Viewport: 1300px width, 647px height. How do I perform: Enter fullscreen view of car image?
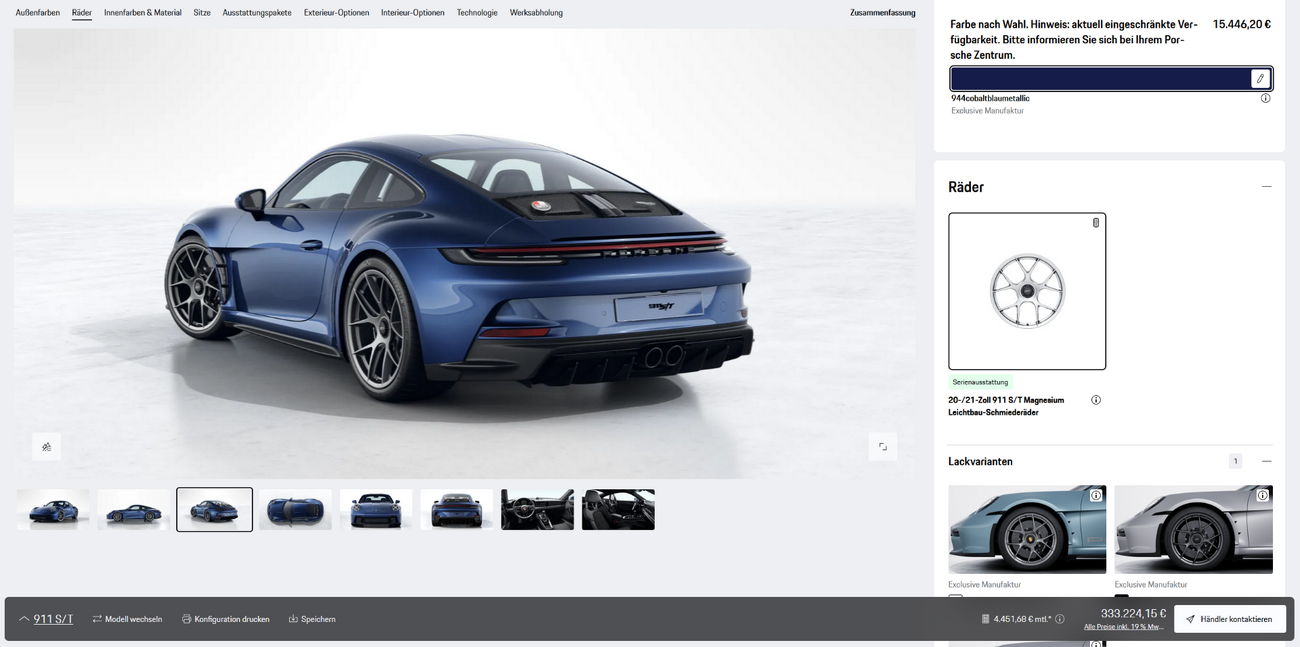click(x=882, y=447)
